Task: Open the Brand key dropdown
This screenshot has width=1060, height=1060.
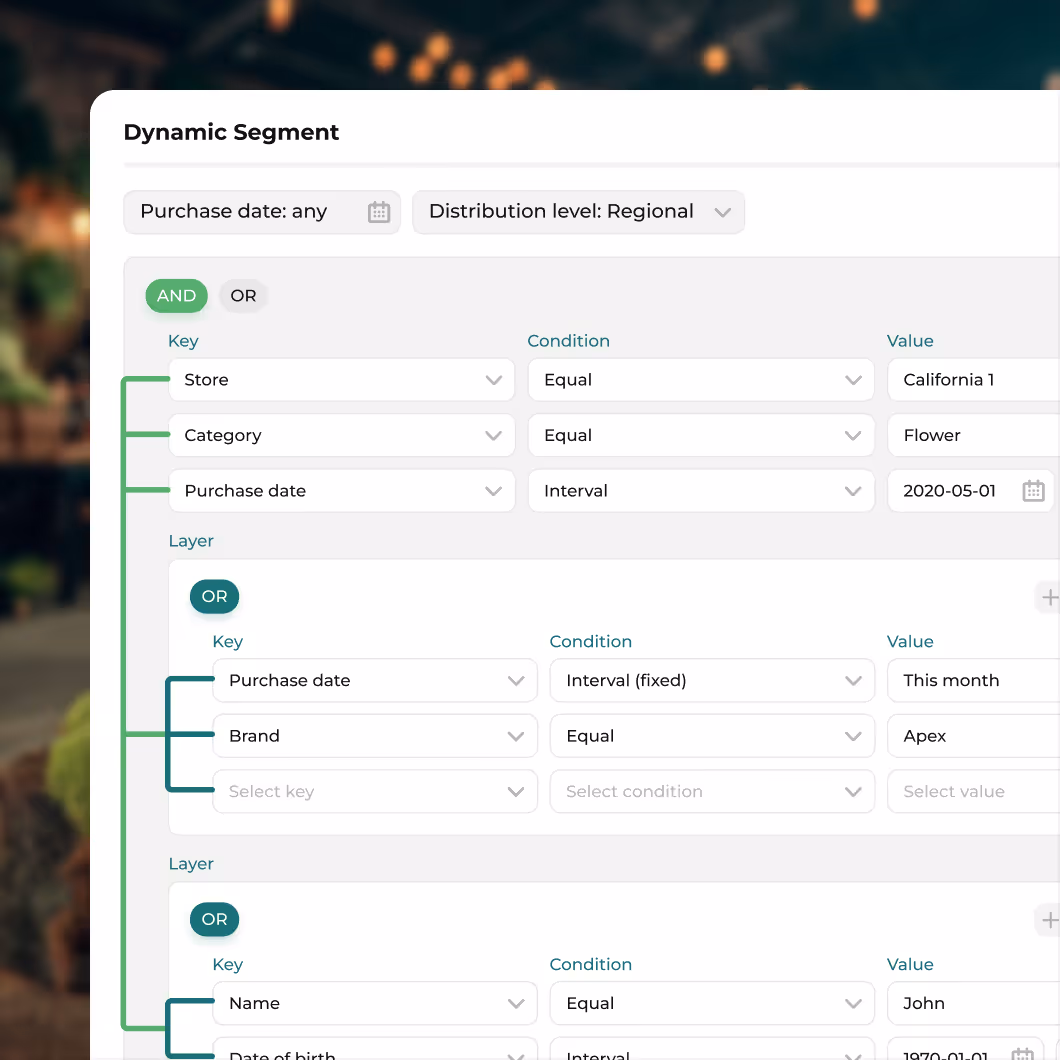Action: [x=375, y=736]
